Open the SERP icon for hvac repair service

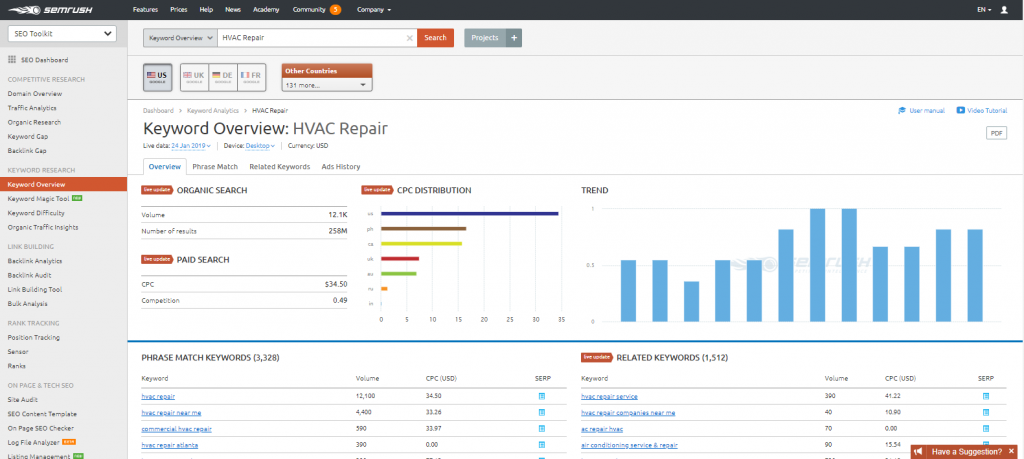point(985,396)
